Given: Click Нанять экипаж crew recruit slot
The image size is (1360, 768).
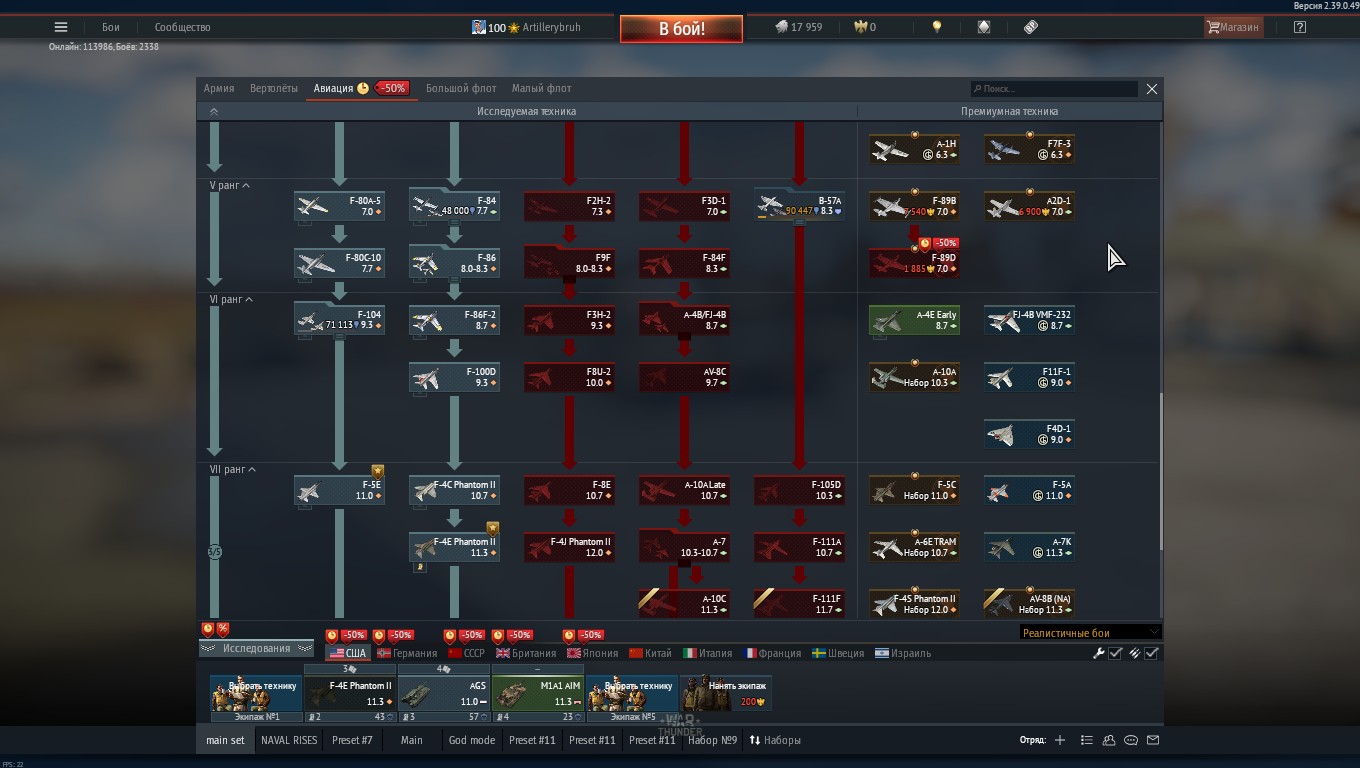Looking at the screenshot, I should (726, 693).
